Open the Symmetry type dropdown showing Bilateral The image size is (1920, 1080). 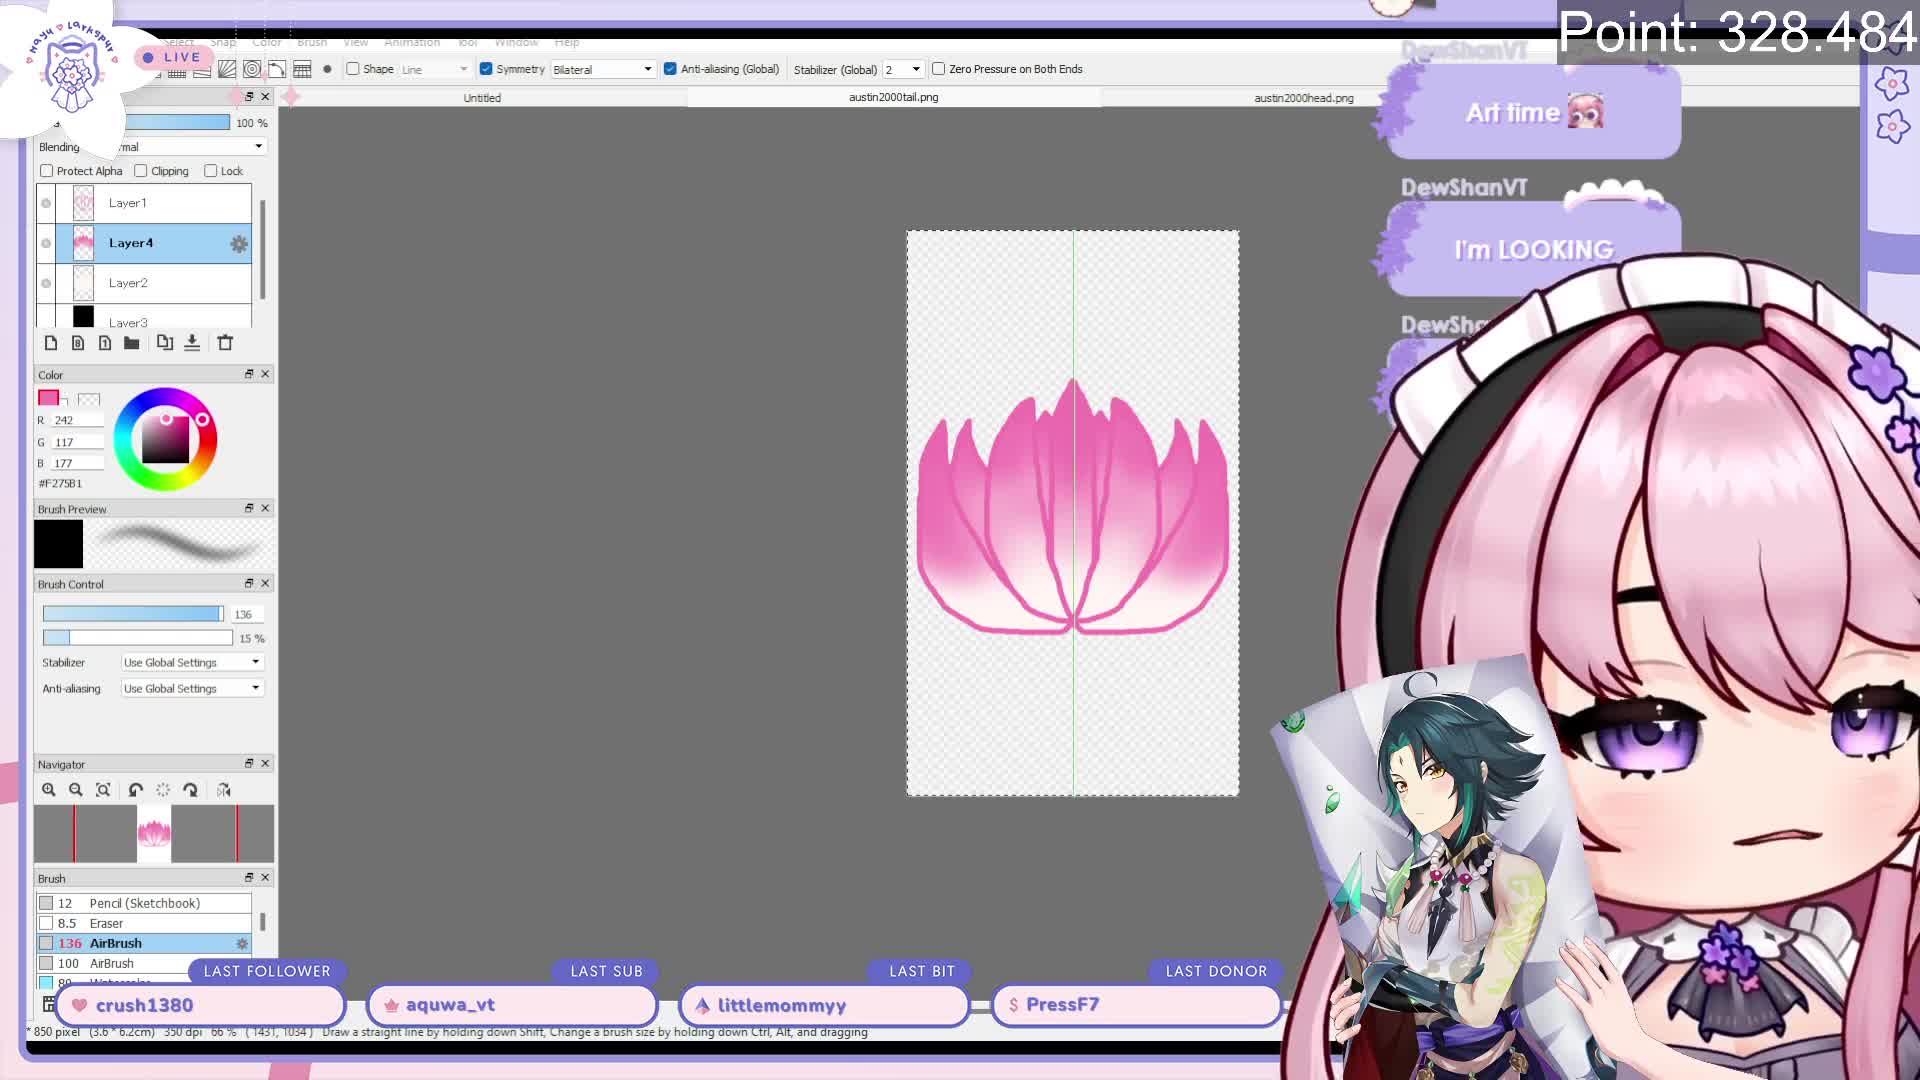coord(603,69)
